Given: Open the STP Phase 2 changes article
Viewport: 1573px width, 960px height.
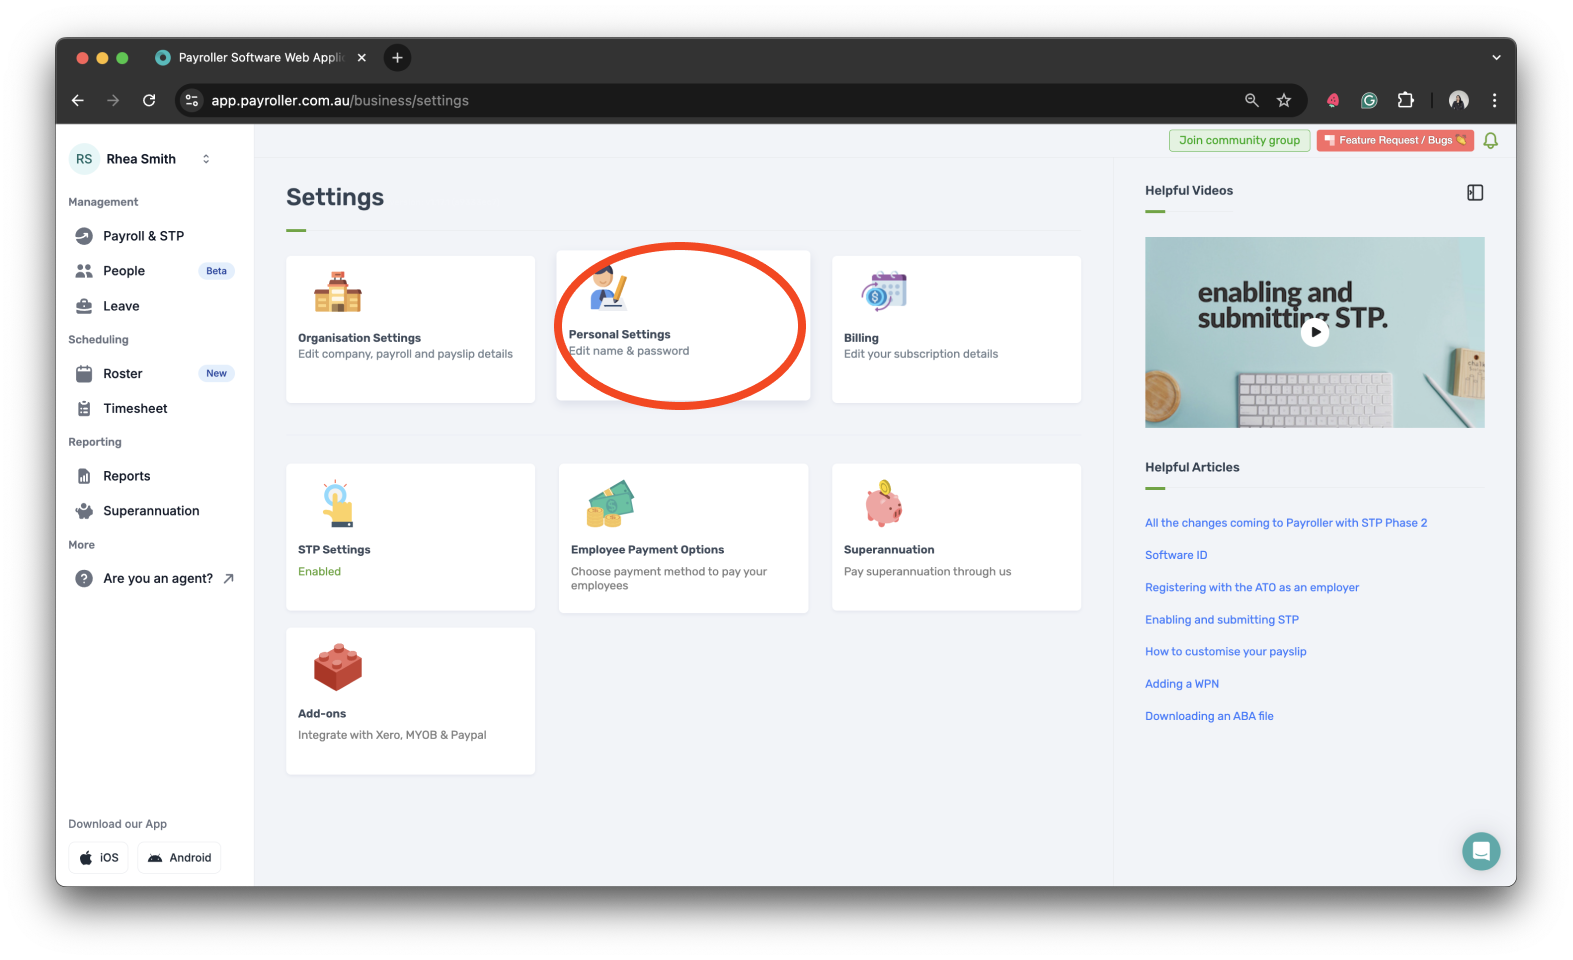Looking at the screenshot, I should [1286, 523].
